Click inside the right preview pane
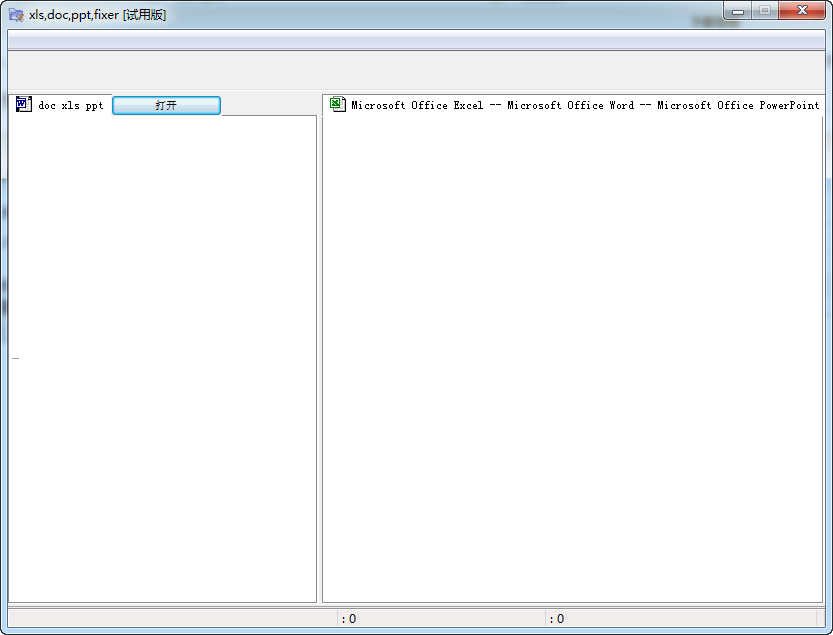This screenshot has width=833, height=635. (573, 359)
